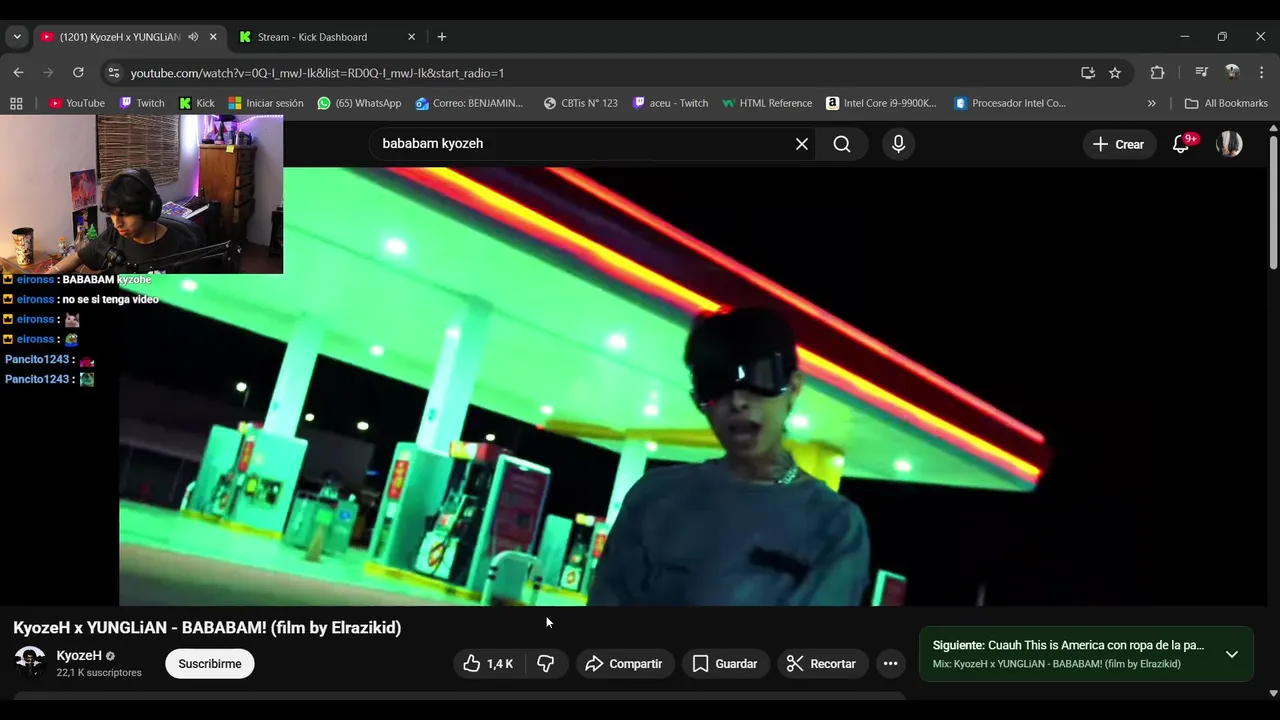
Task: Open more actions three-dot button
Action: tap(890, 663)
